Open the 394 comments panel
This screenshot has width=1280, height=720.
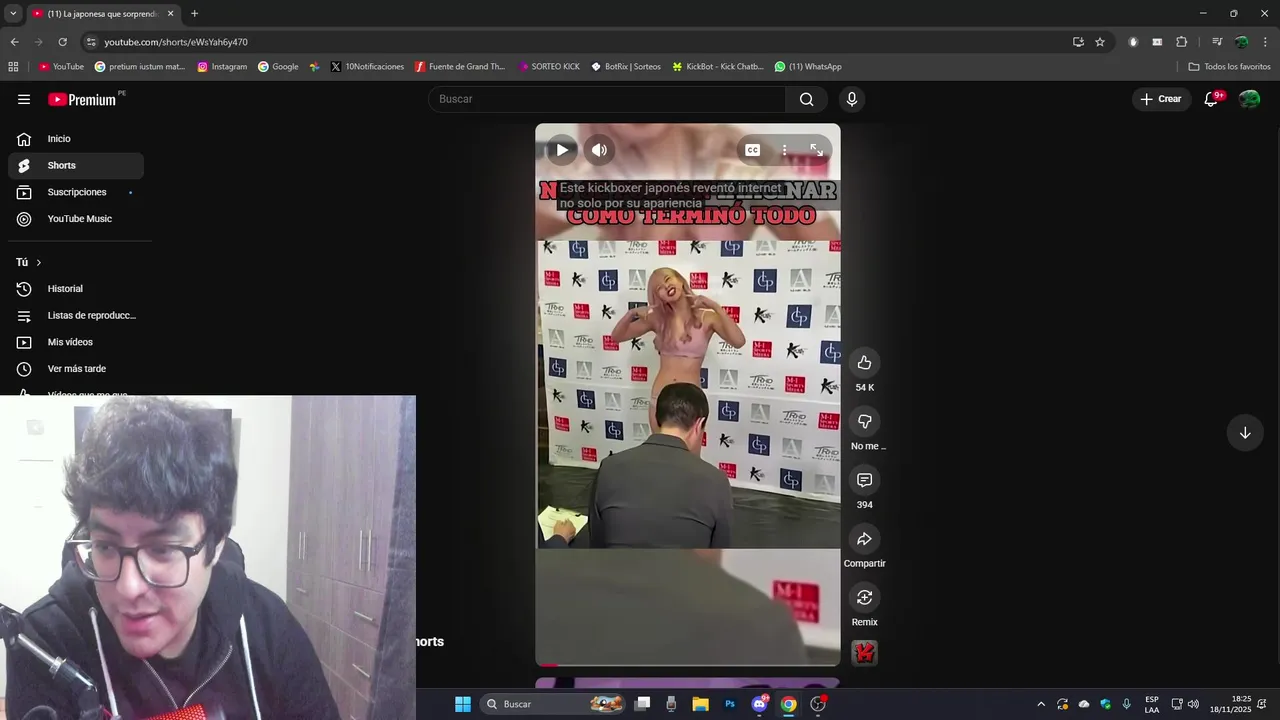pos(864,480)
